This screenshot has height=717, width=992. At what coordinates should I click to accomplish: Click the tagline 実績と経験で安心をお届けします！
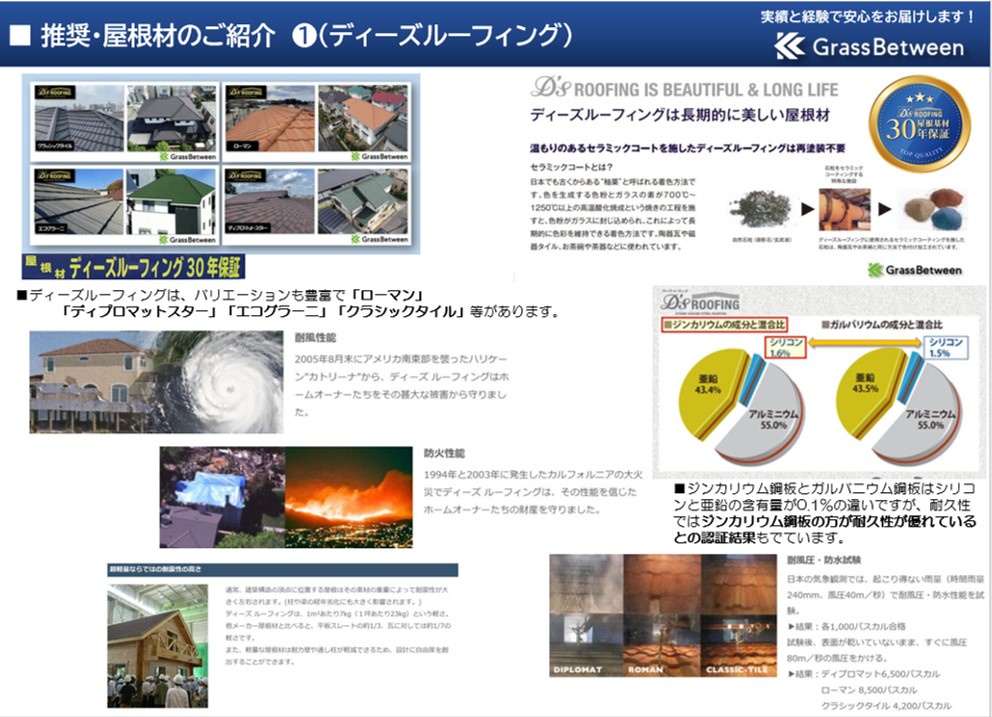pyautogui.click(x=867, y=16)
